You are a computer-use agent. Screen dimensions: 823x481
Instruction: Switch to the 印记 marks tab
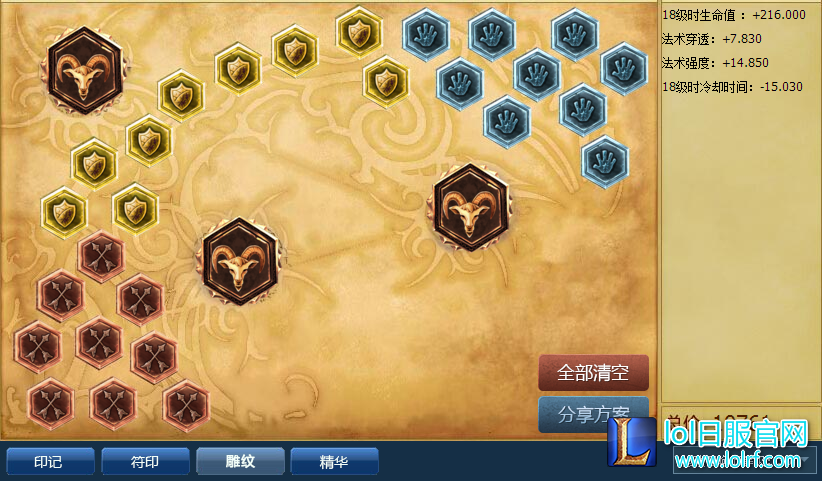click(49, 462)
